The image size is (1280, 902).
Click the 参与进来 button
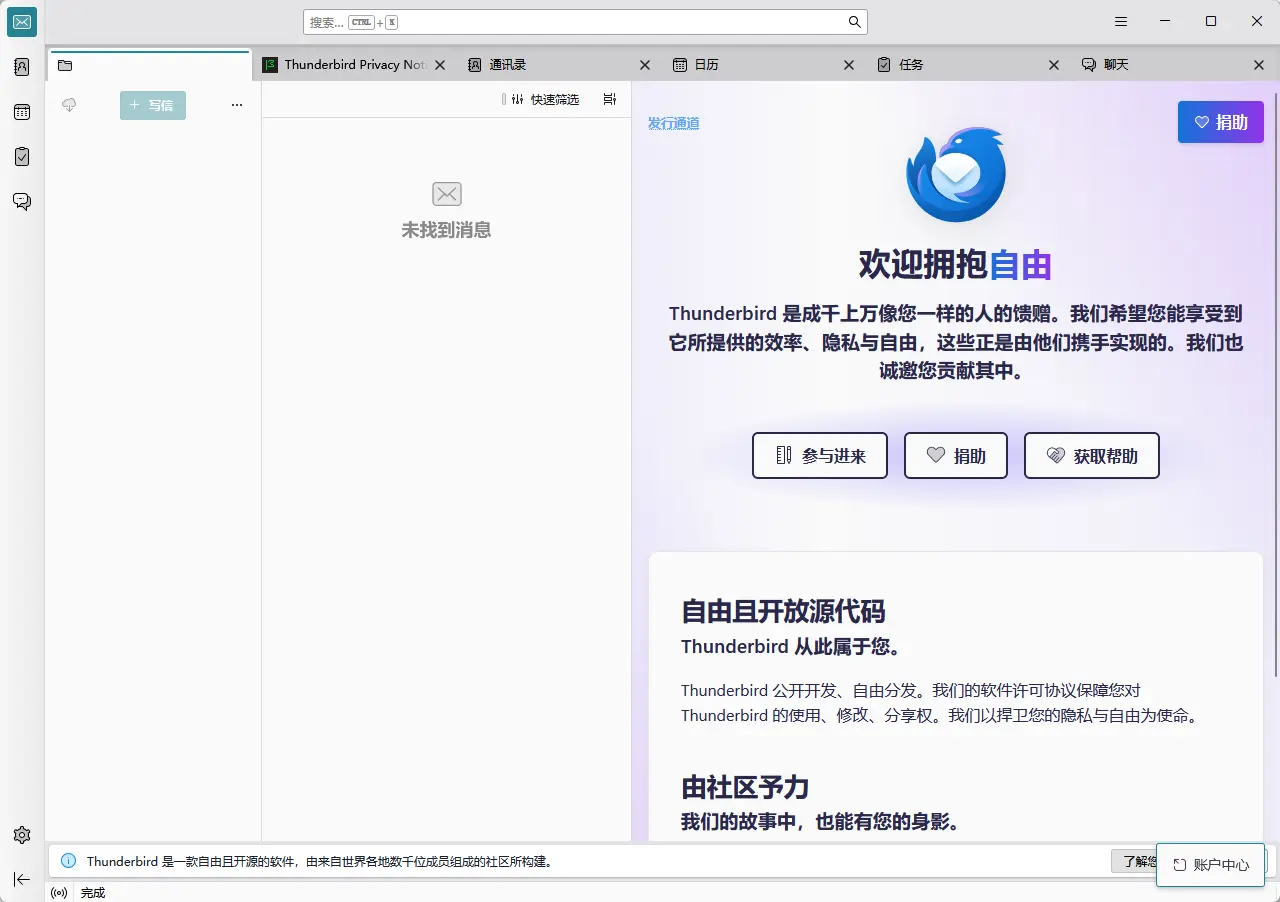coord(820,456)
